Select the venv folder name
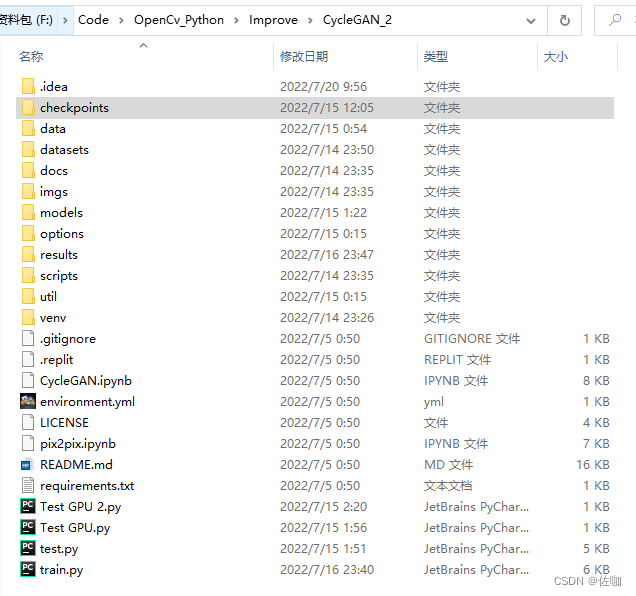 click(53, 318)
